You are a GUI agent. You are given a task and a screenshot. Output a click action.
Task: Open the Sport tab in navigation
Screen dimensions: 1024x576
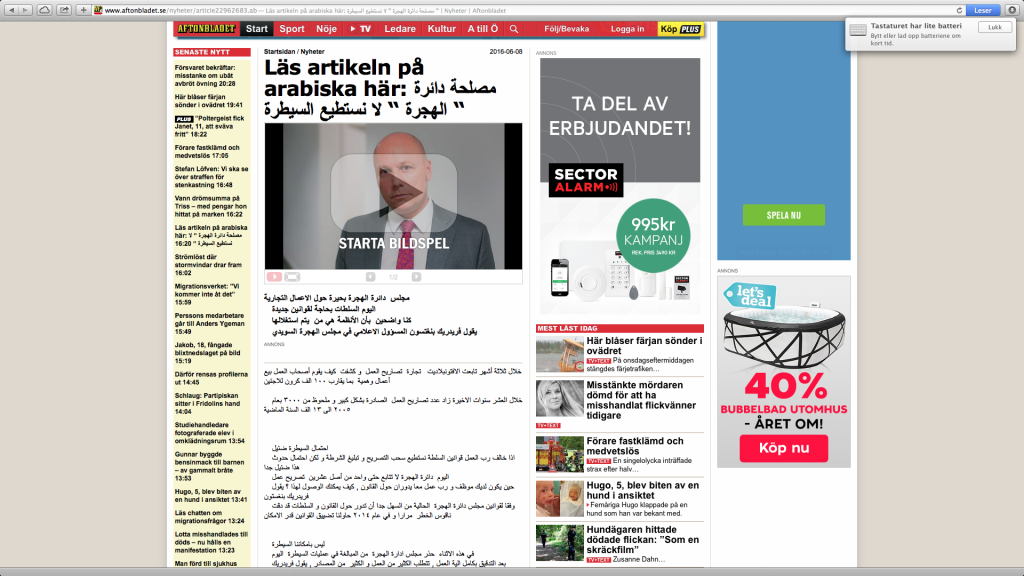pyautogui.click(x=292, y=29)
